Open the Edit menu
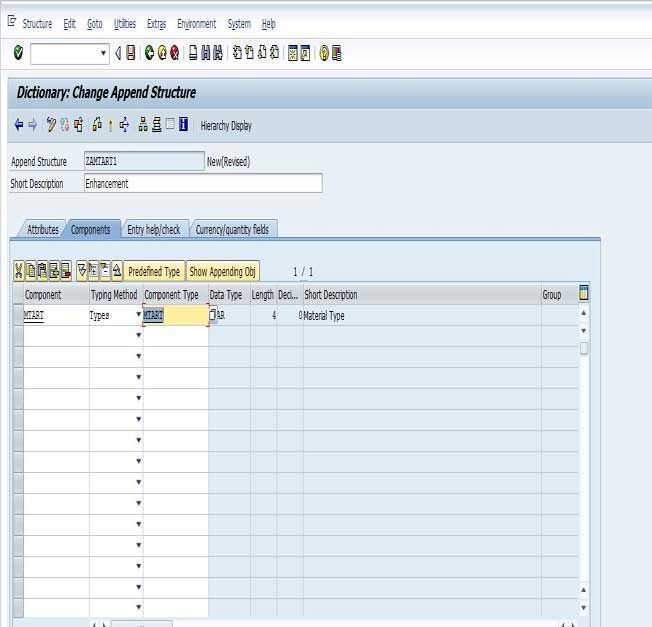652x627 pixels. point(69,24)
